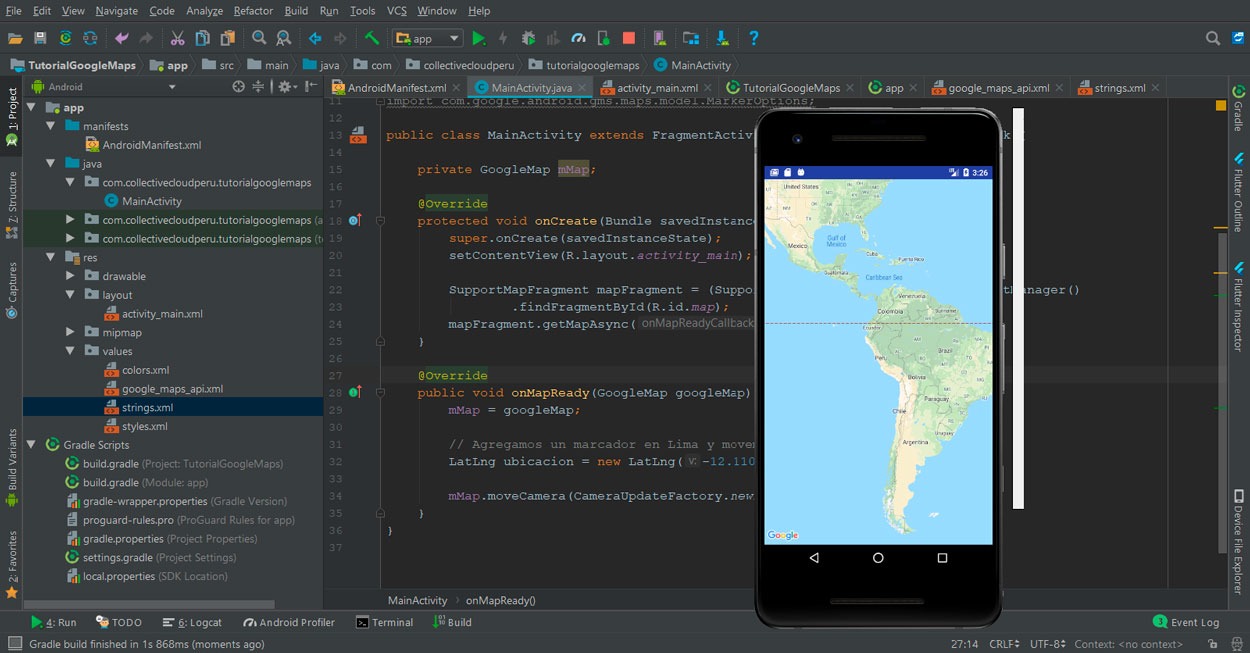The height and width of the screenshot is (653, 1250).
Task: Collapse the values folder
Action: [x=69, y=351]
